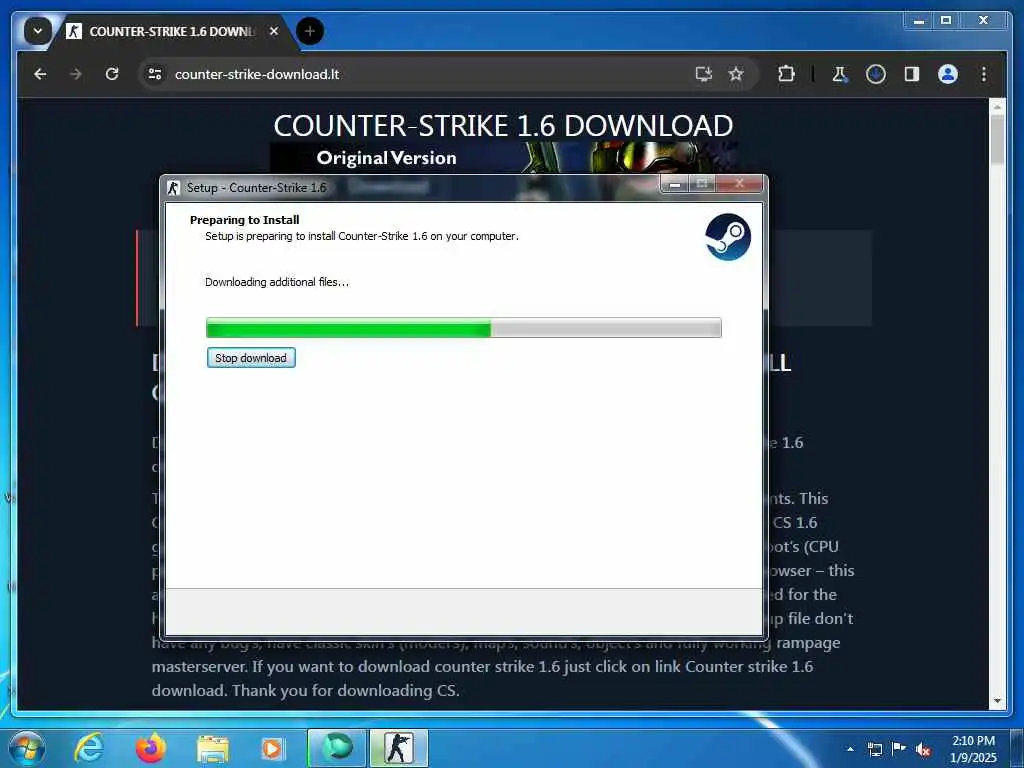The width and height of the screenshot is (1024, 768).
Task: Click the browser forward arrow
Action: (x=76, y=74)
